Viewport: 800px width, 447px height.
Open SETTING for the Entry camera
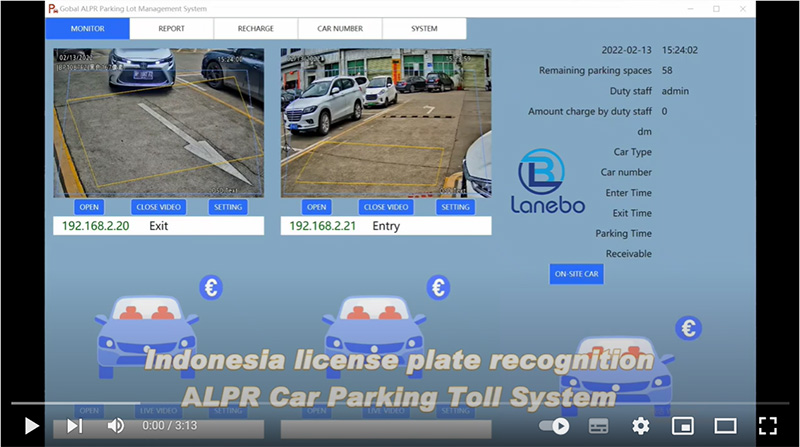(x=456, y=207)
